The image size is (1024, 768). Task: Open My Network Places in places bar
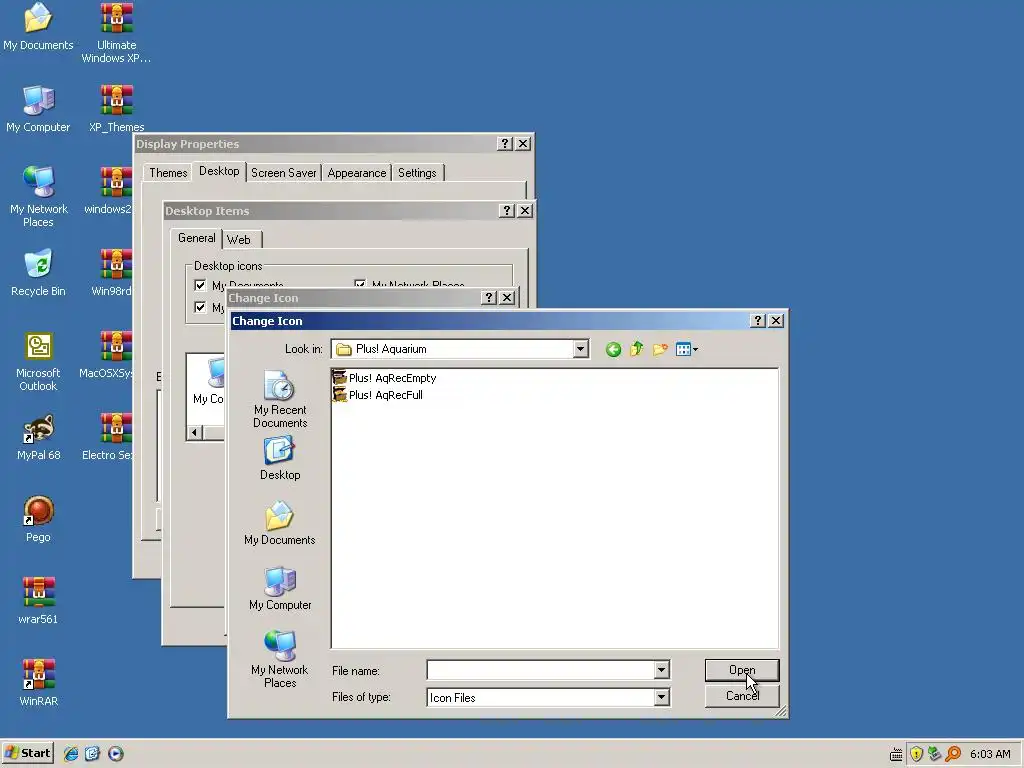click(x=280, y=659)
